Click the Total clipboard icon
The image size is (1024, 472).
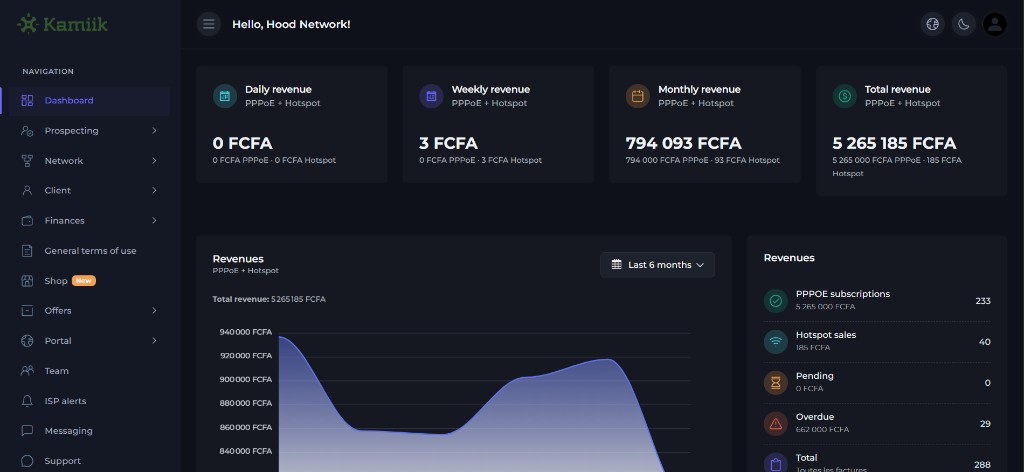(x=776, y=464)
